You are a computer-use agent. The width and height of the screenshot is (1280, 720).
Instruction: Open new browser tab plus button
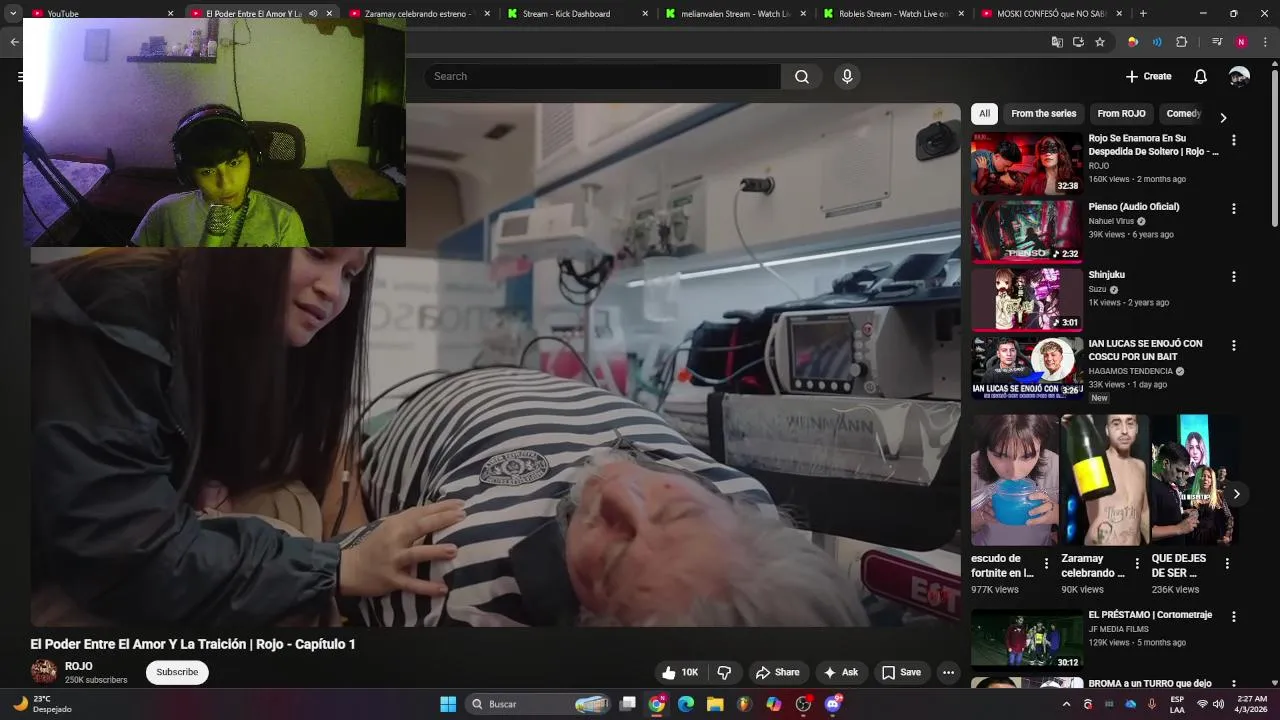click(x=1143, y=13)
